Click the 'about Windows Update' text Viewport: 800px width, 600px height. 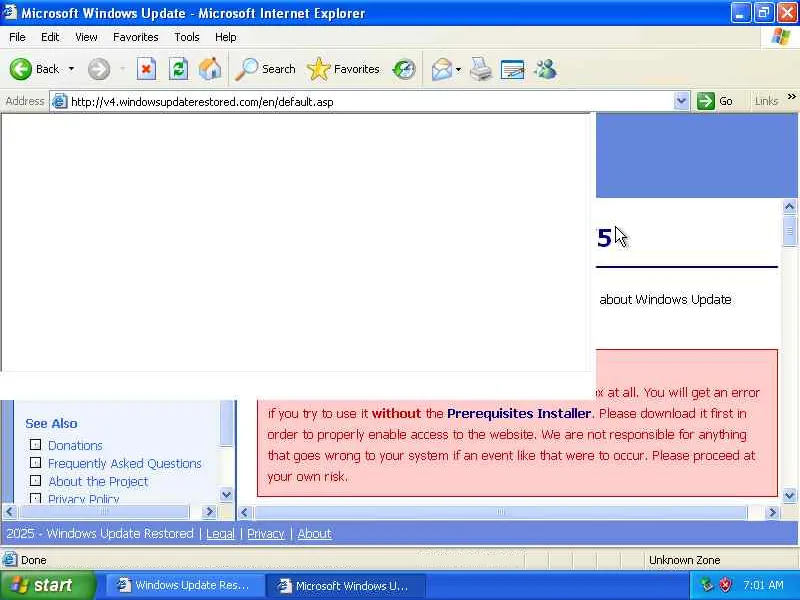click(x=665, y=299)
